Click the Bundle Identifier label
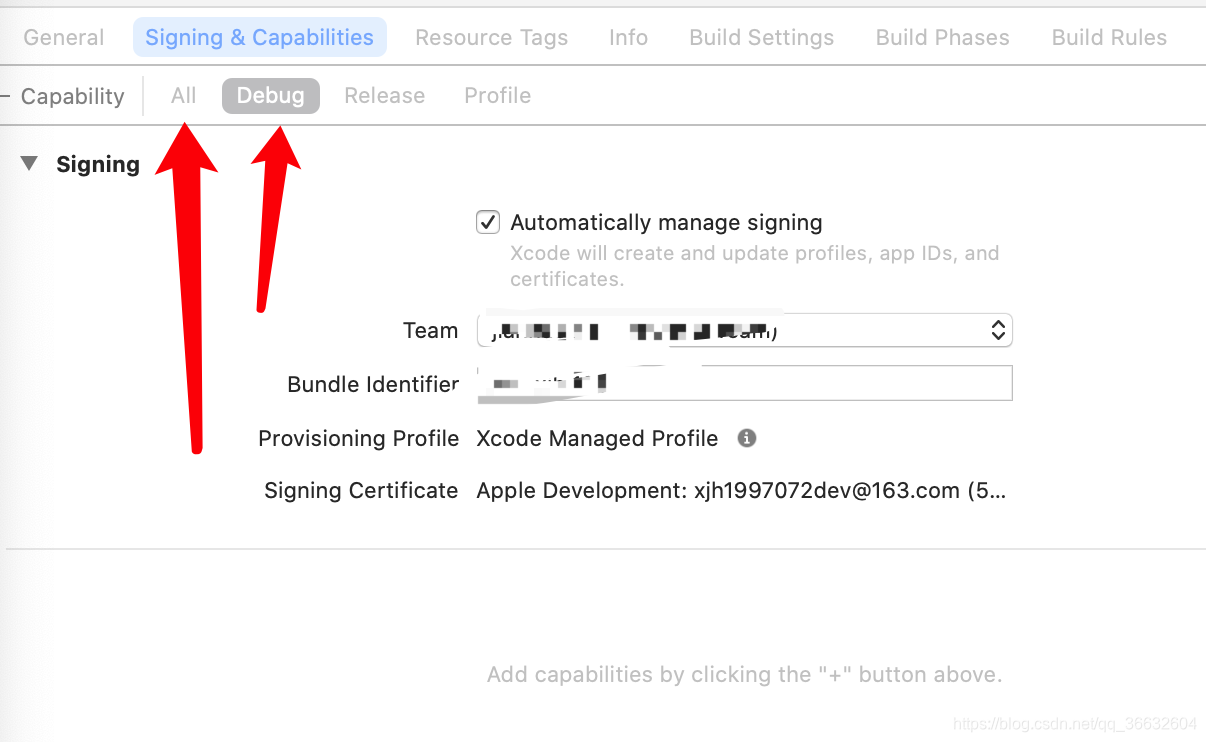 tap(373, 384)
